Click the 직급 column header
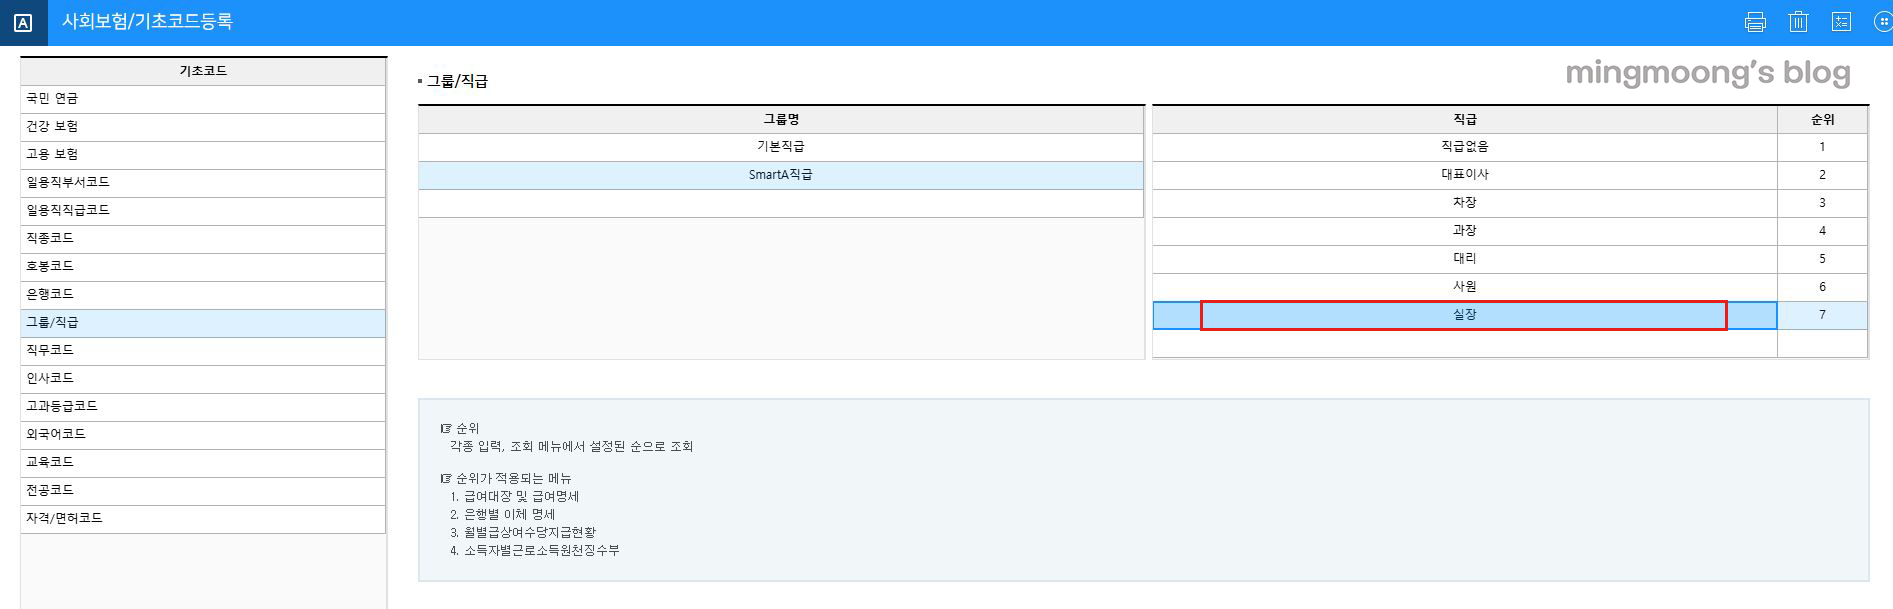Viewport: 1893px width, 609px height. (x=1465, y=119)
